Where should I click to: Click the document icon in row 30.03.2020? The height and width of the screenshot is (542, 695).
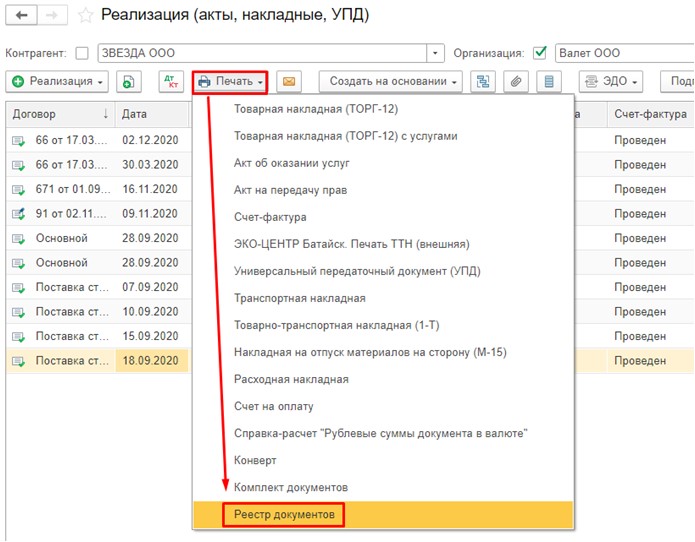pyautogui.click(x=19, y=165)
